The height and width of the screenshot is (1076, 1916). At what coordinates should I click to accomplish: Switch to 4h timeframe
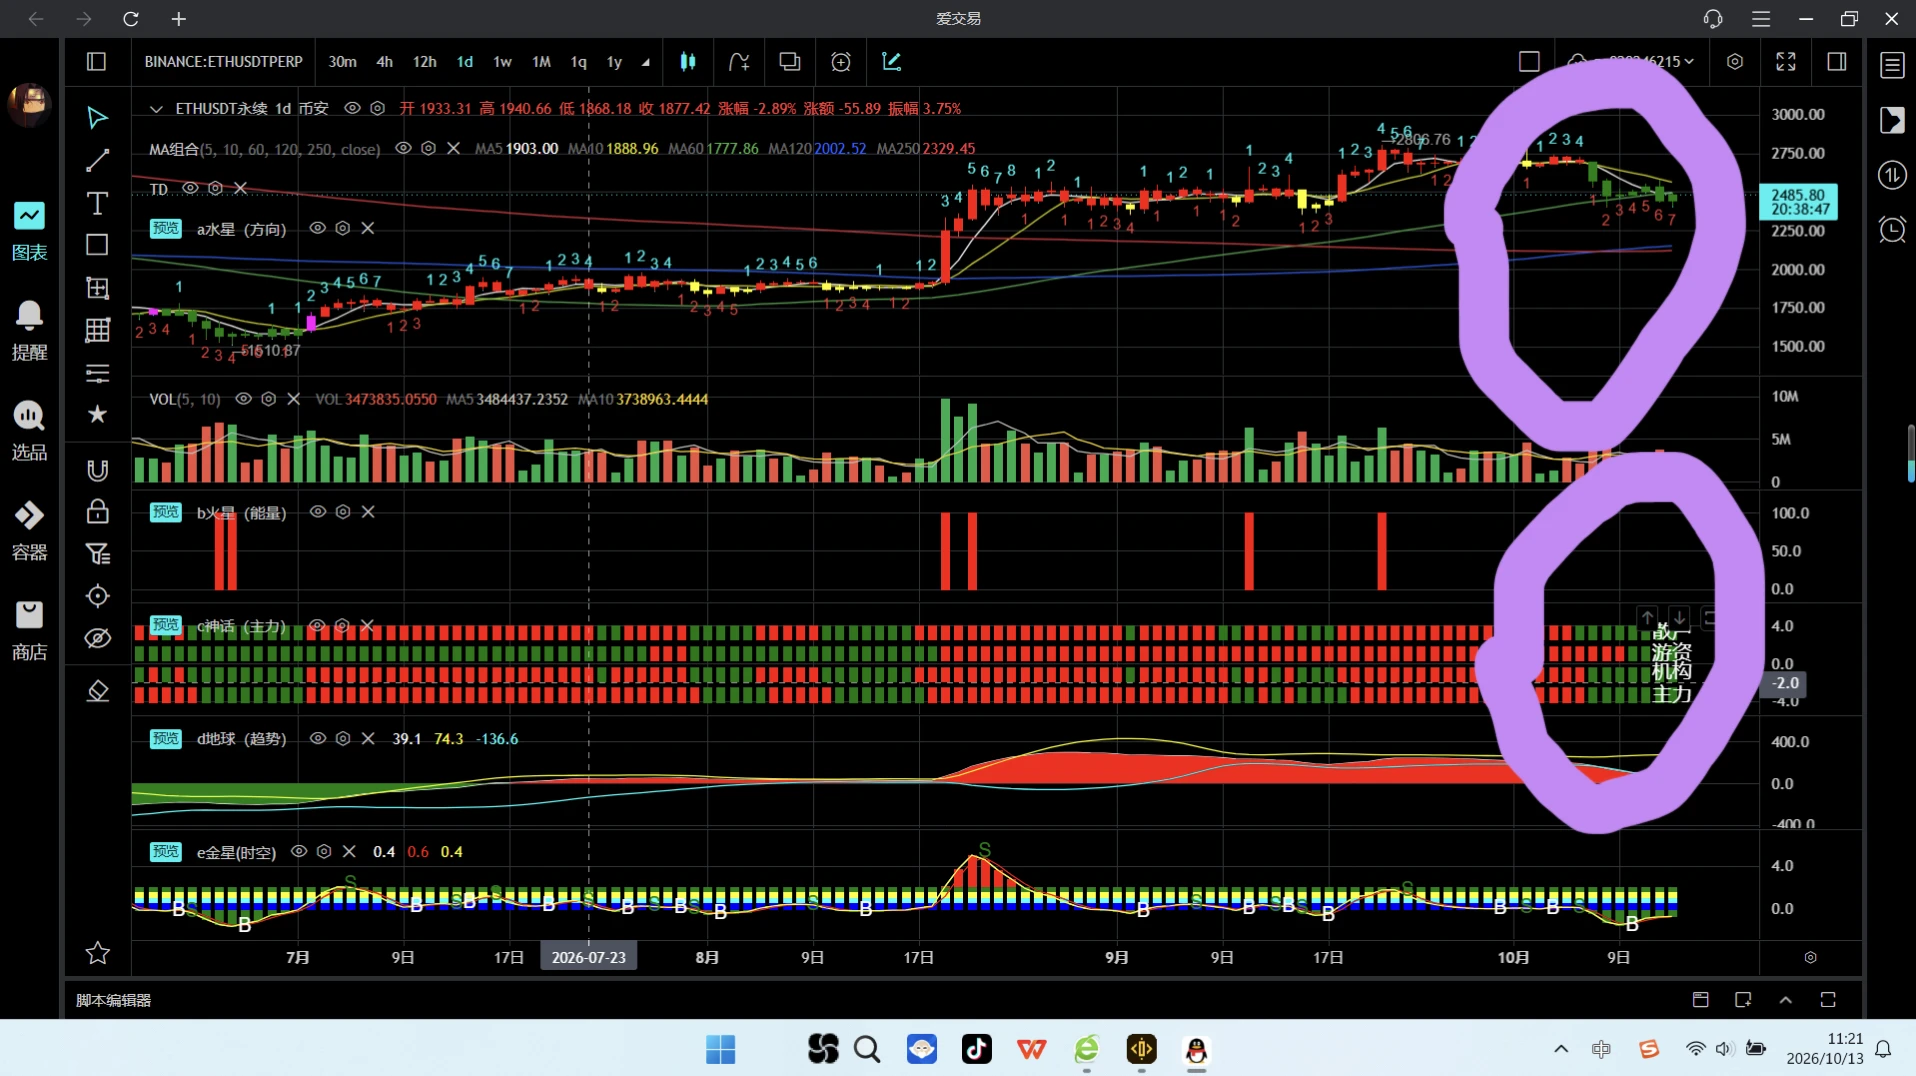(x=384, y=62)
